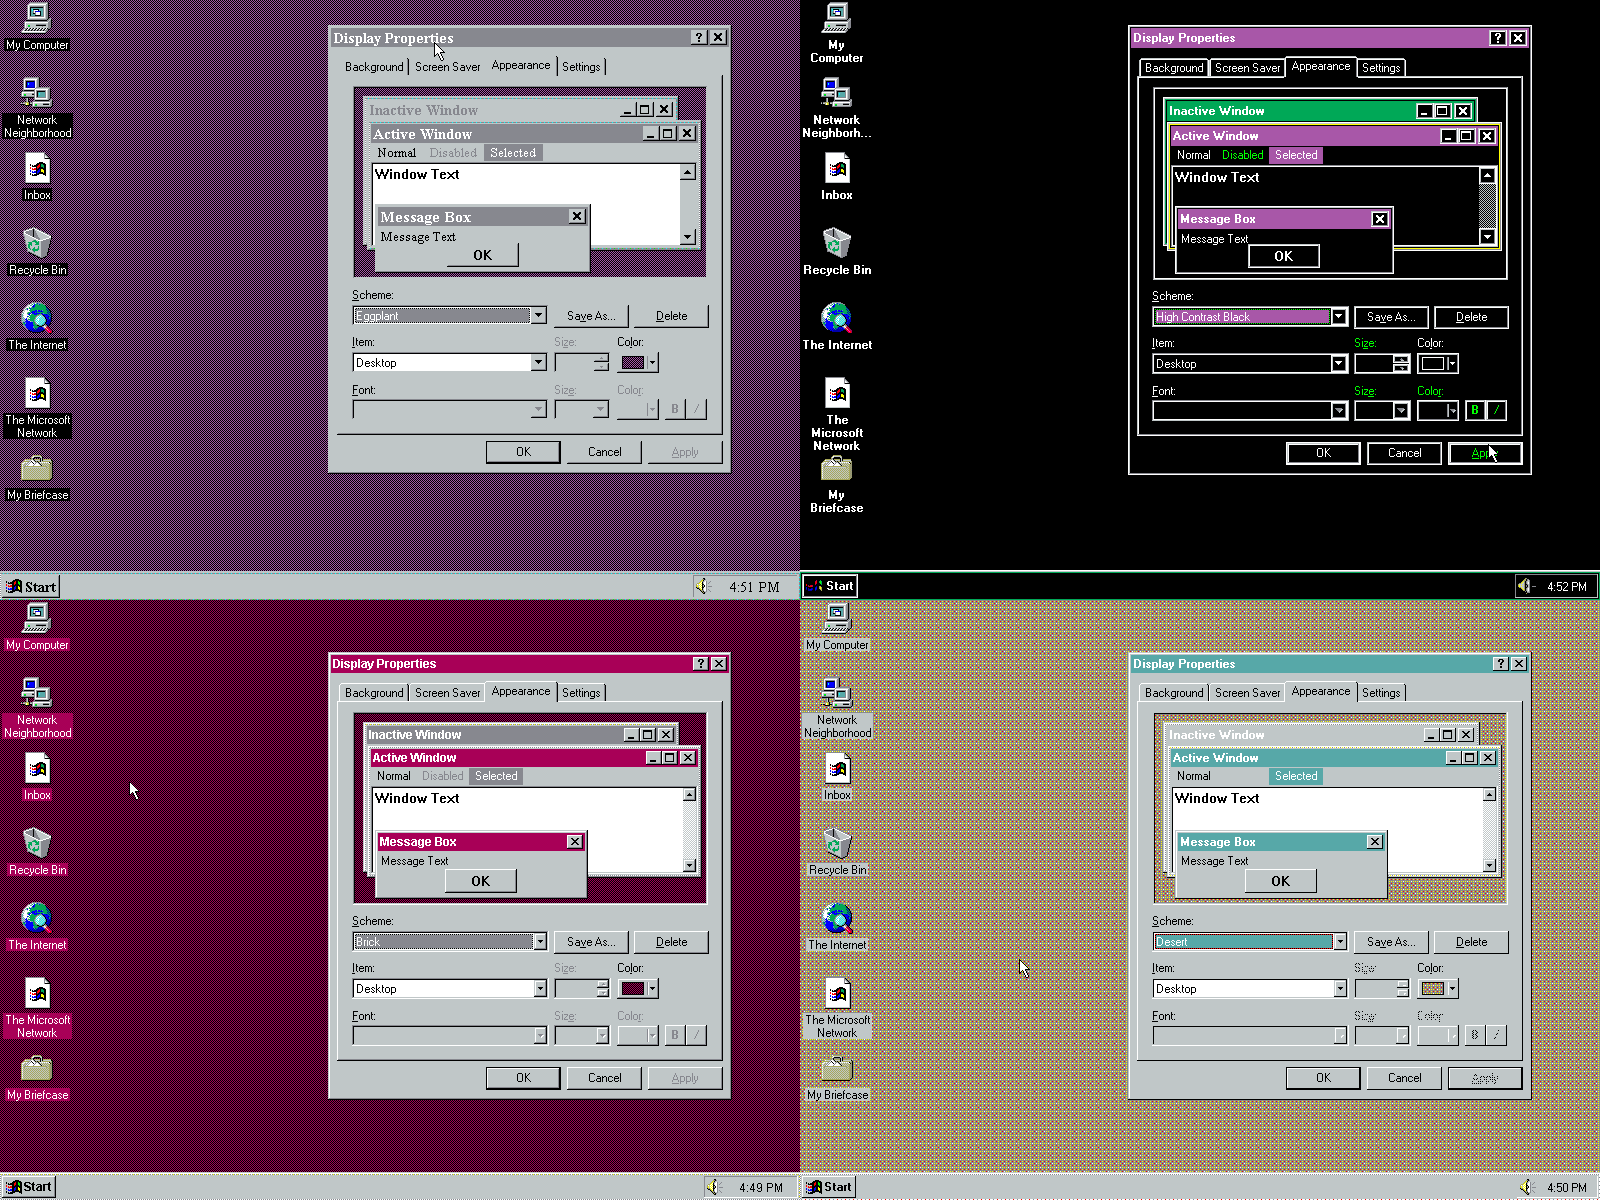Viewport: 1600px width, 1200px height.
Task: Open the High Contrast Black scheme dropdown
Action: 1339,317
